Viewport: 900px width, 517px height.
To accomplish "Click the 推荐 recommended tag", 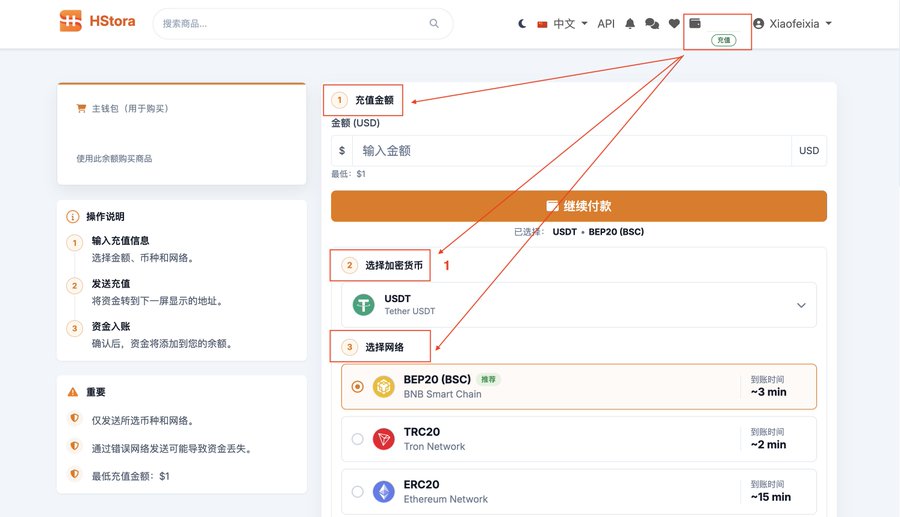I will tap(488, 379).
